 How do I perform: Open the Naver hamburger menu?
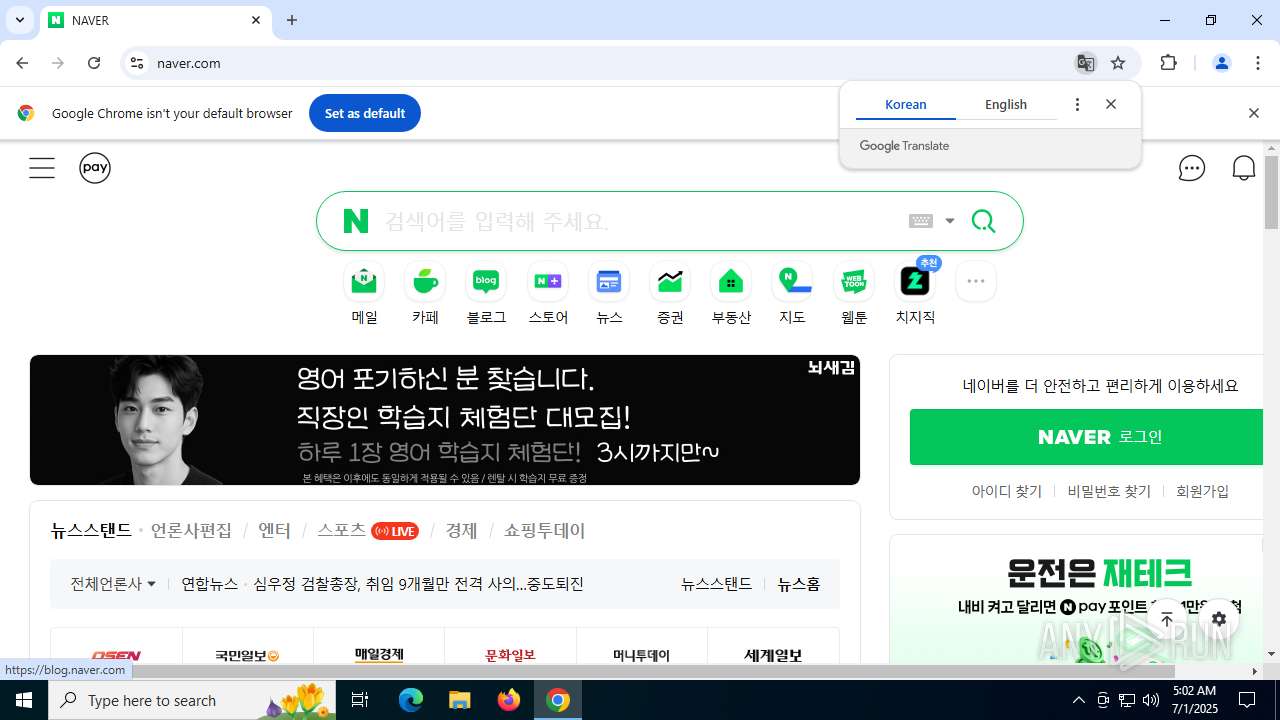42,168
